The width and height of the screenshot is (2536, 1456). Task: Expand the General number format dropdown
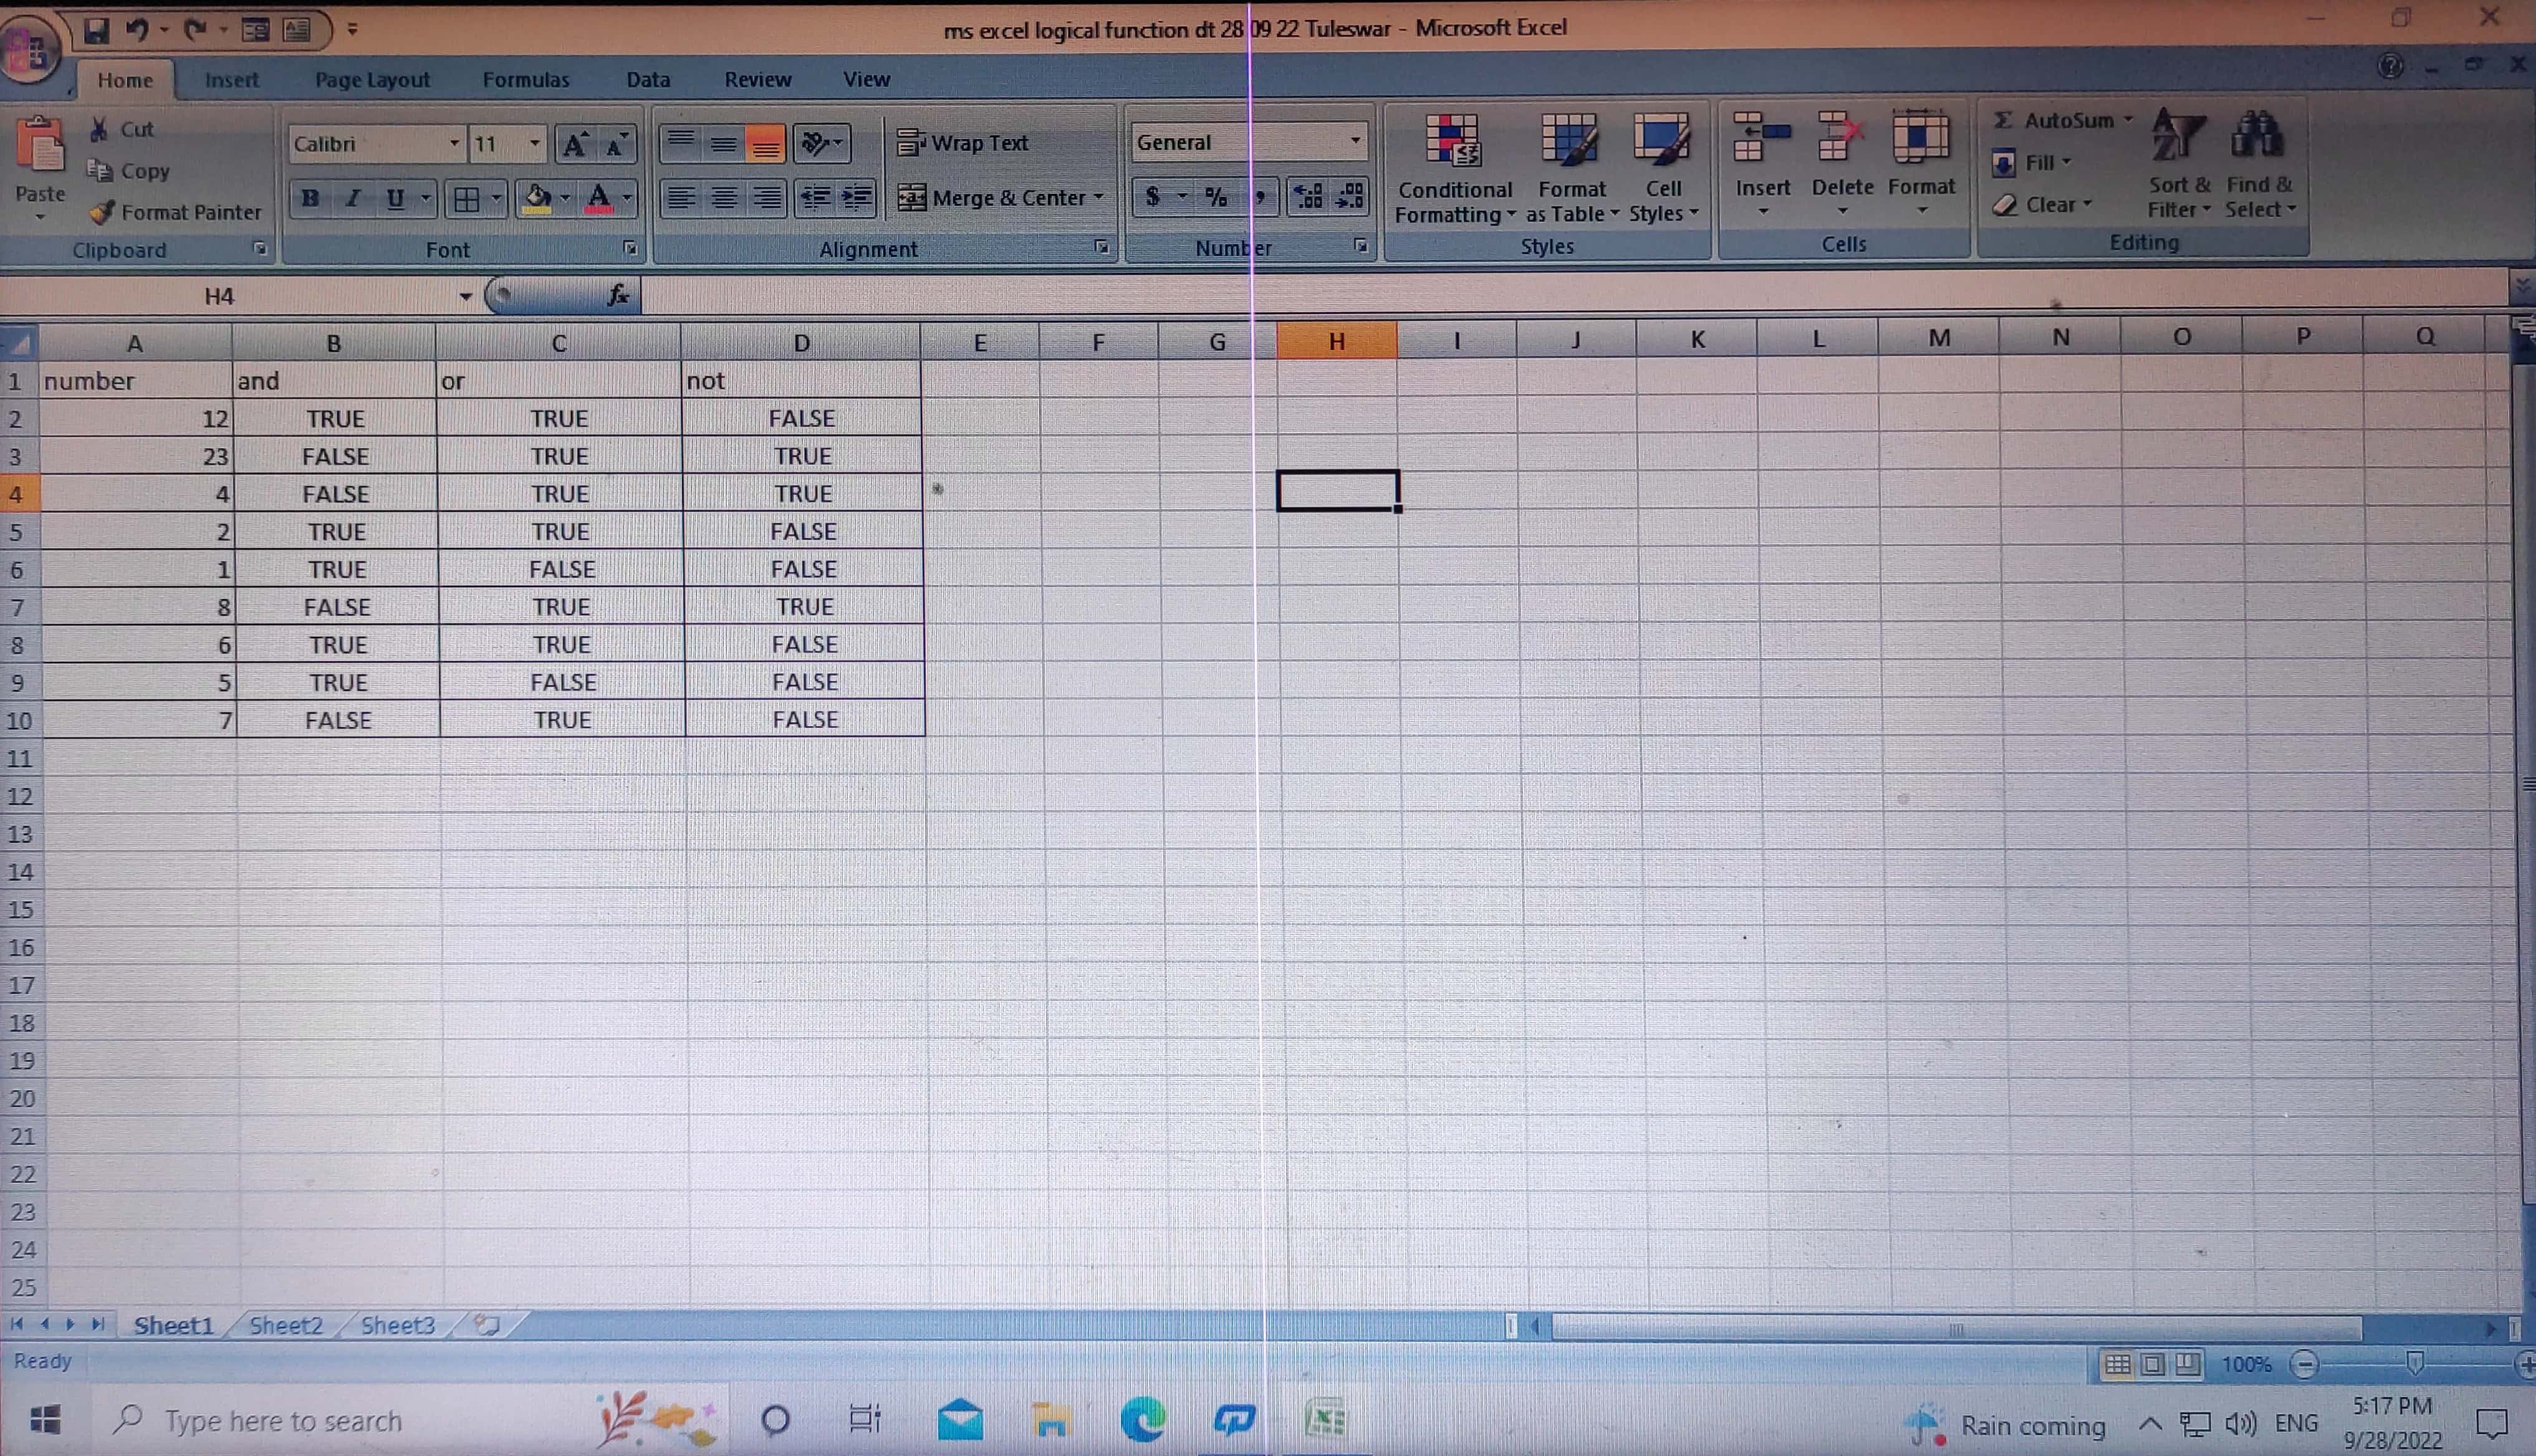(1355, 141)
